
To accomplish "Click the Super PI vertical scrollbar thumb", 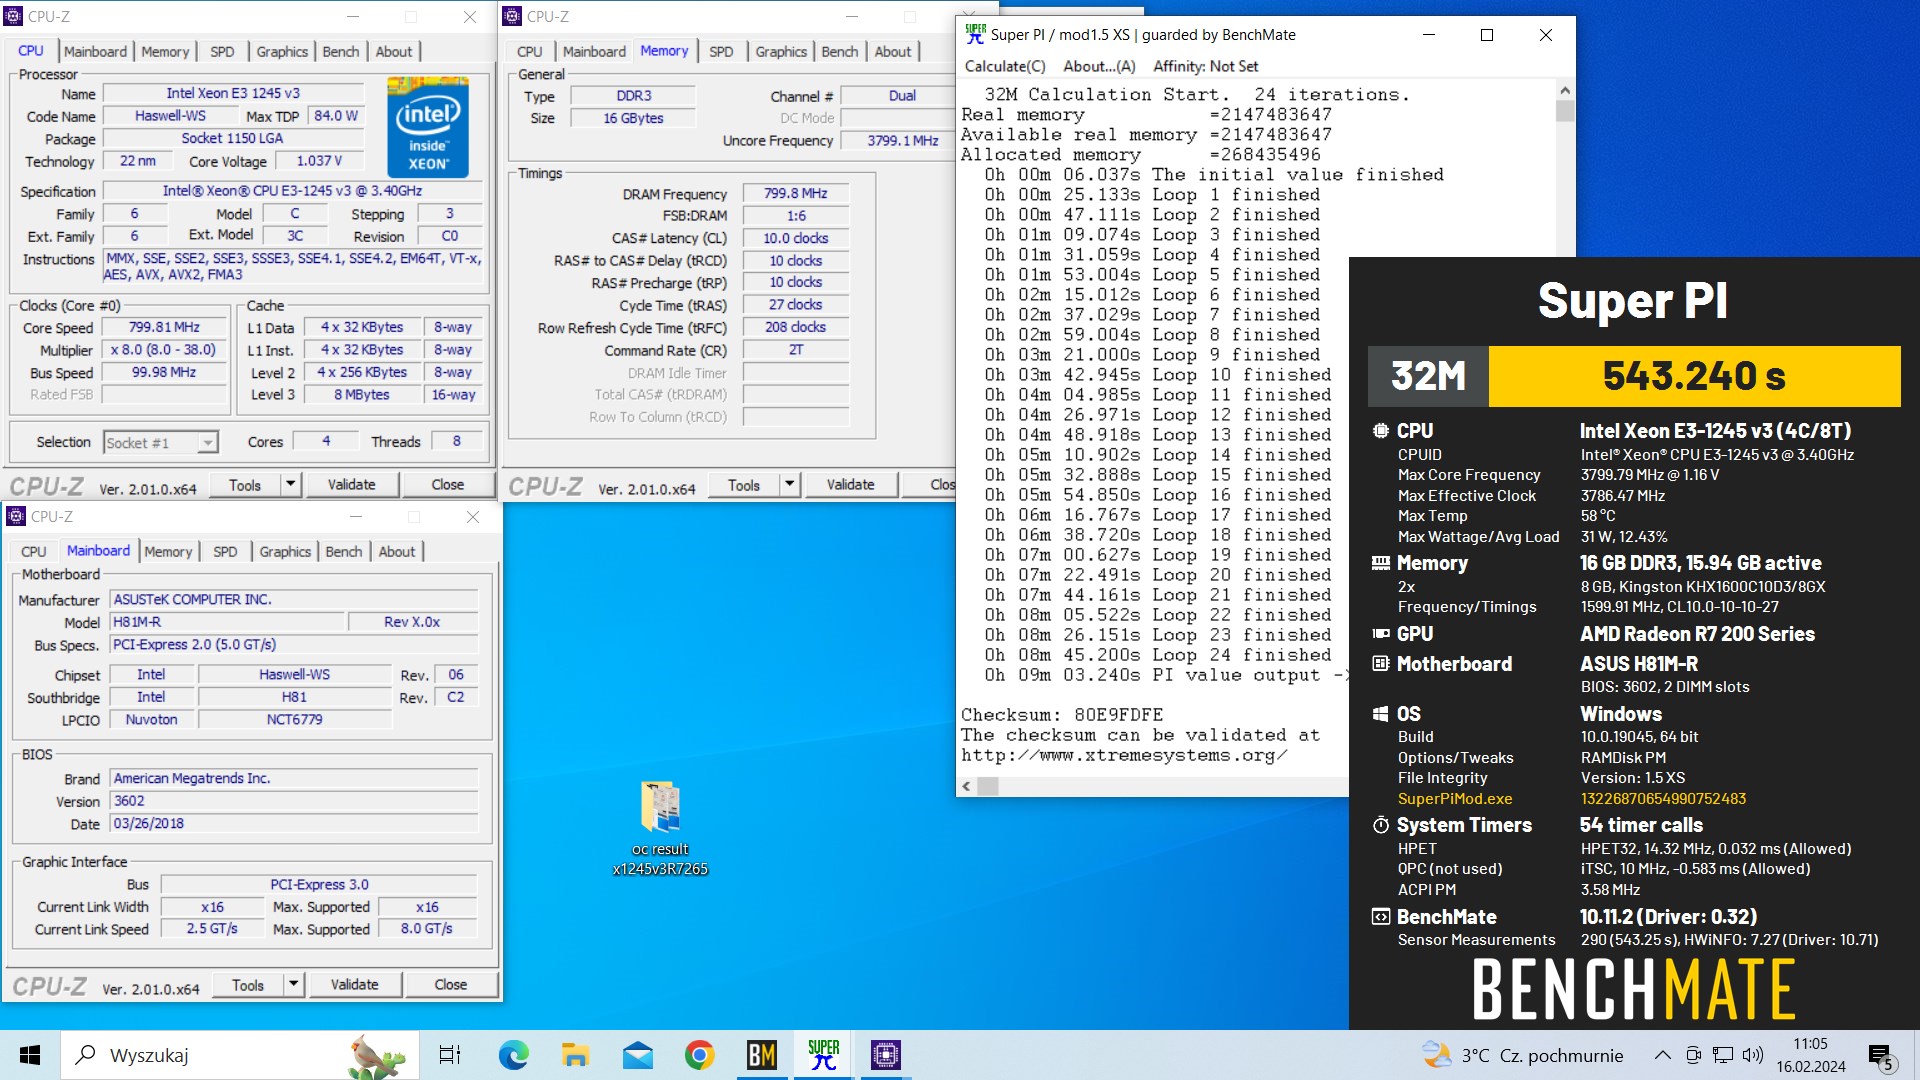I will coord(1565,110).
